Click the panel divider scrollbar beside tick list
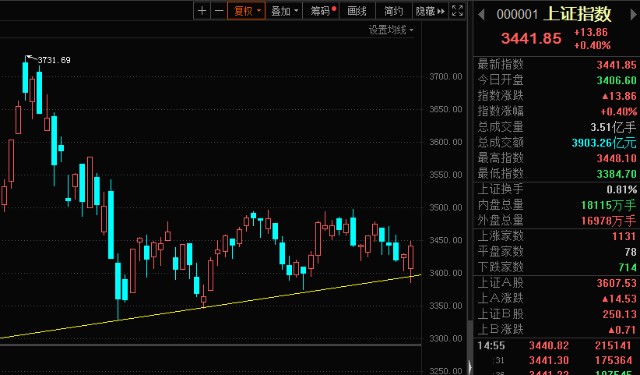The width and height of the screenshot is (640, 375). 470,347
